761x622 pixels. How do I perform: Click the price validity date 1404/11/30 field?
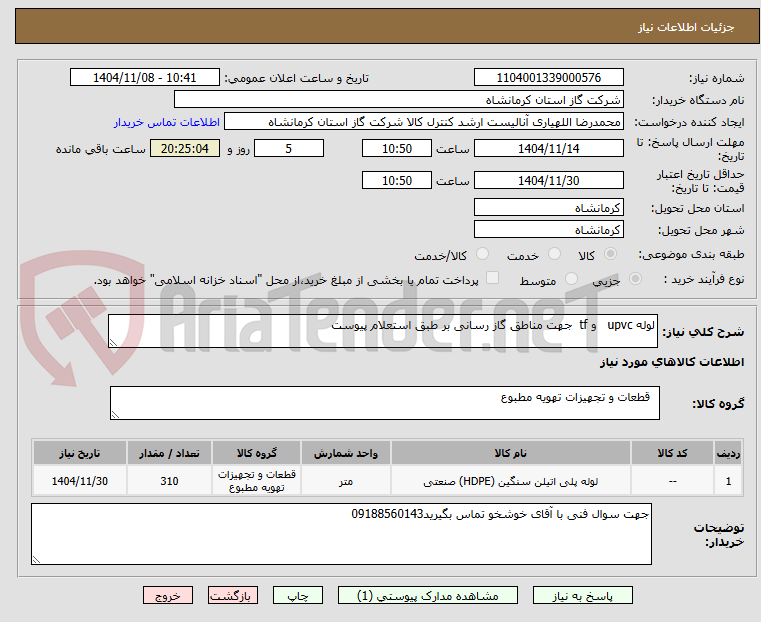(548, 180)
